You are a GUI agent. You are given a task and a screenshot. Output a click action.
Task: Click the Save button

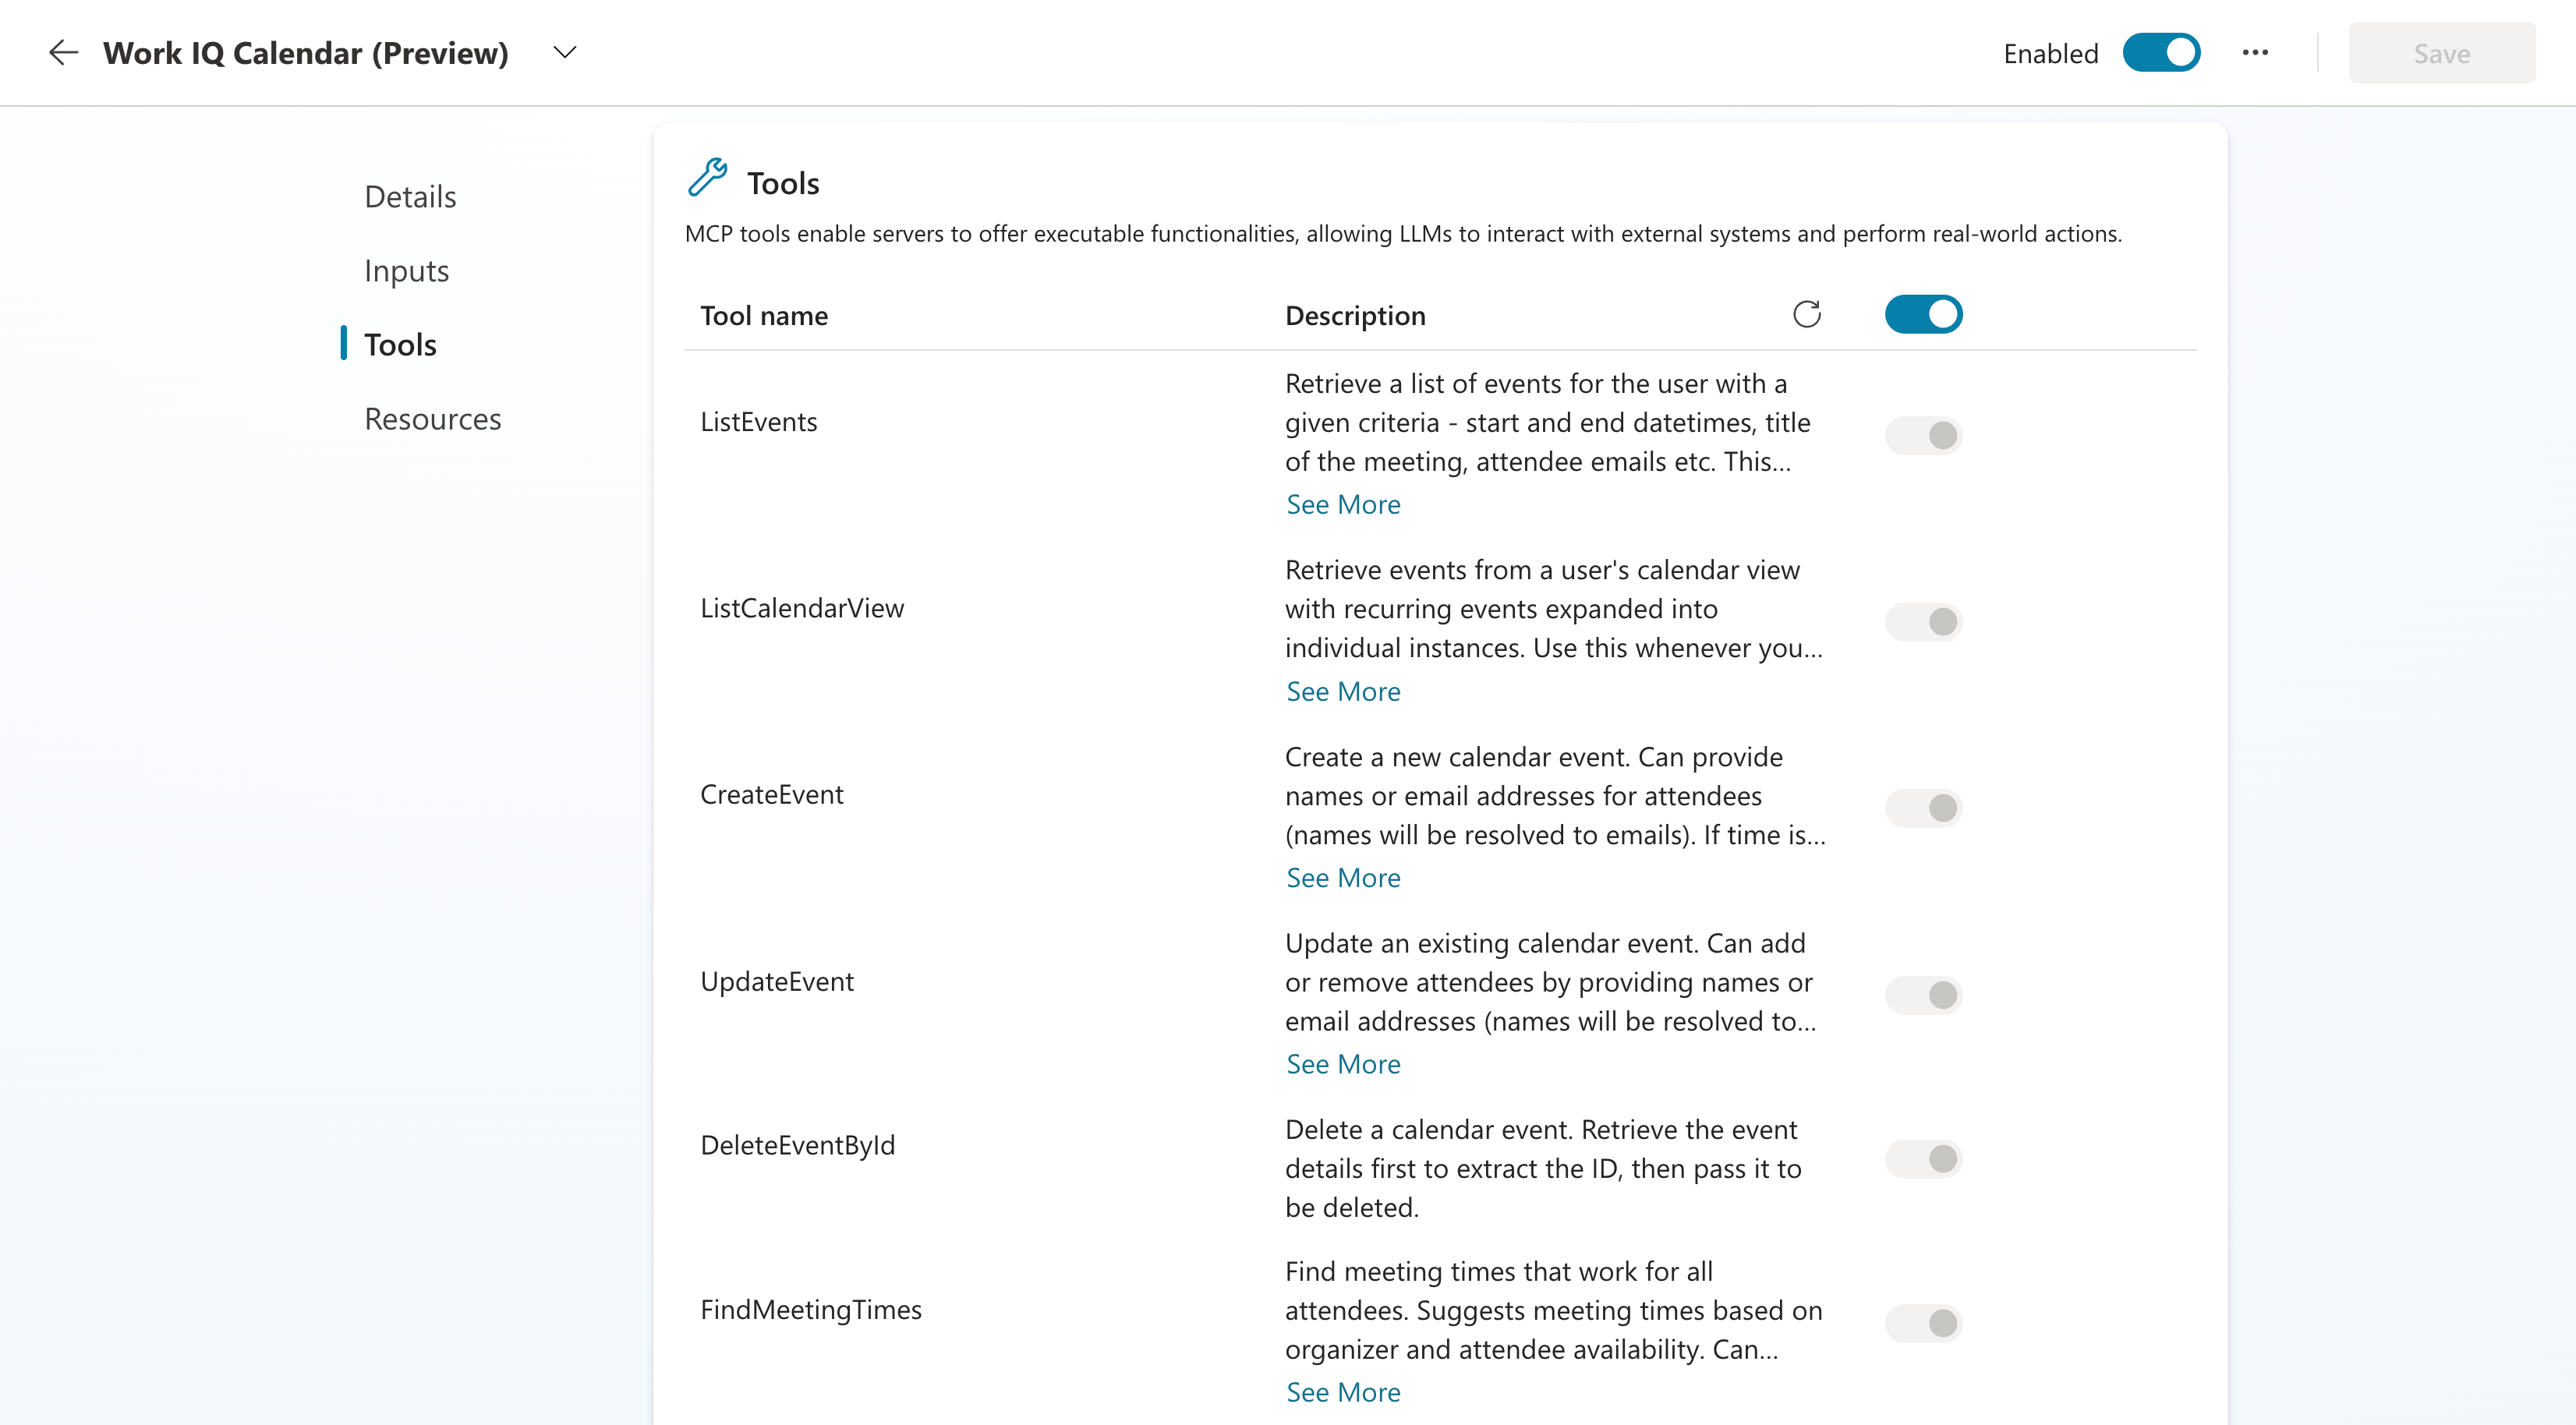[x=2441, y=52]
